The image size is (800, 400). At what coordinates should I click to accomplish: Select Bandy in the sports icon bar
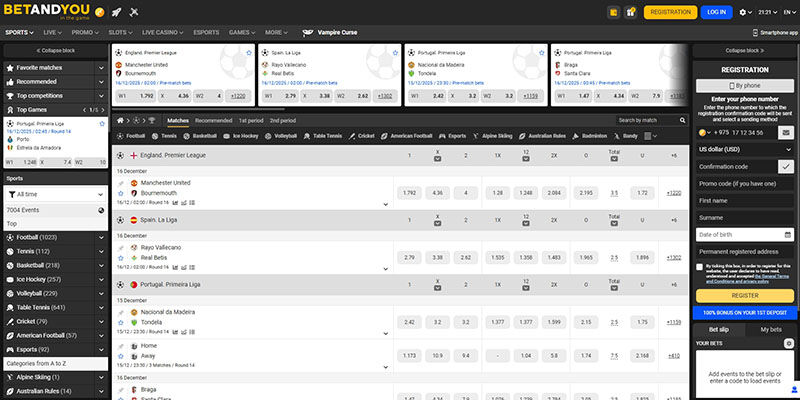click(x=626, y=136)
